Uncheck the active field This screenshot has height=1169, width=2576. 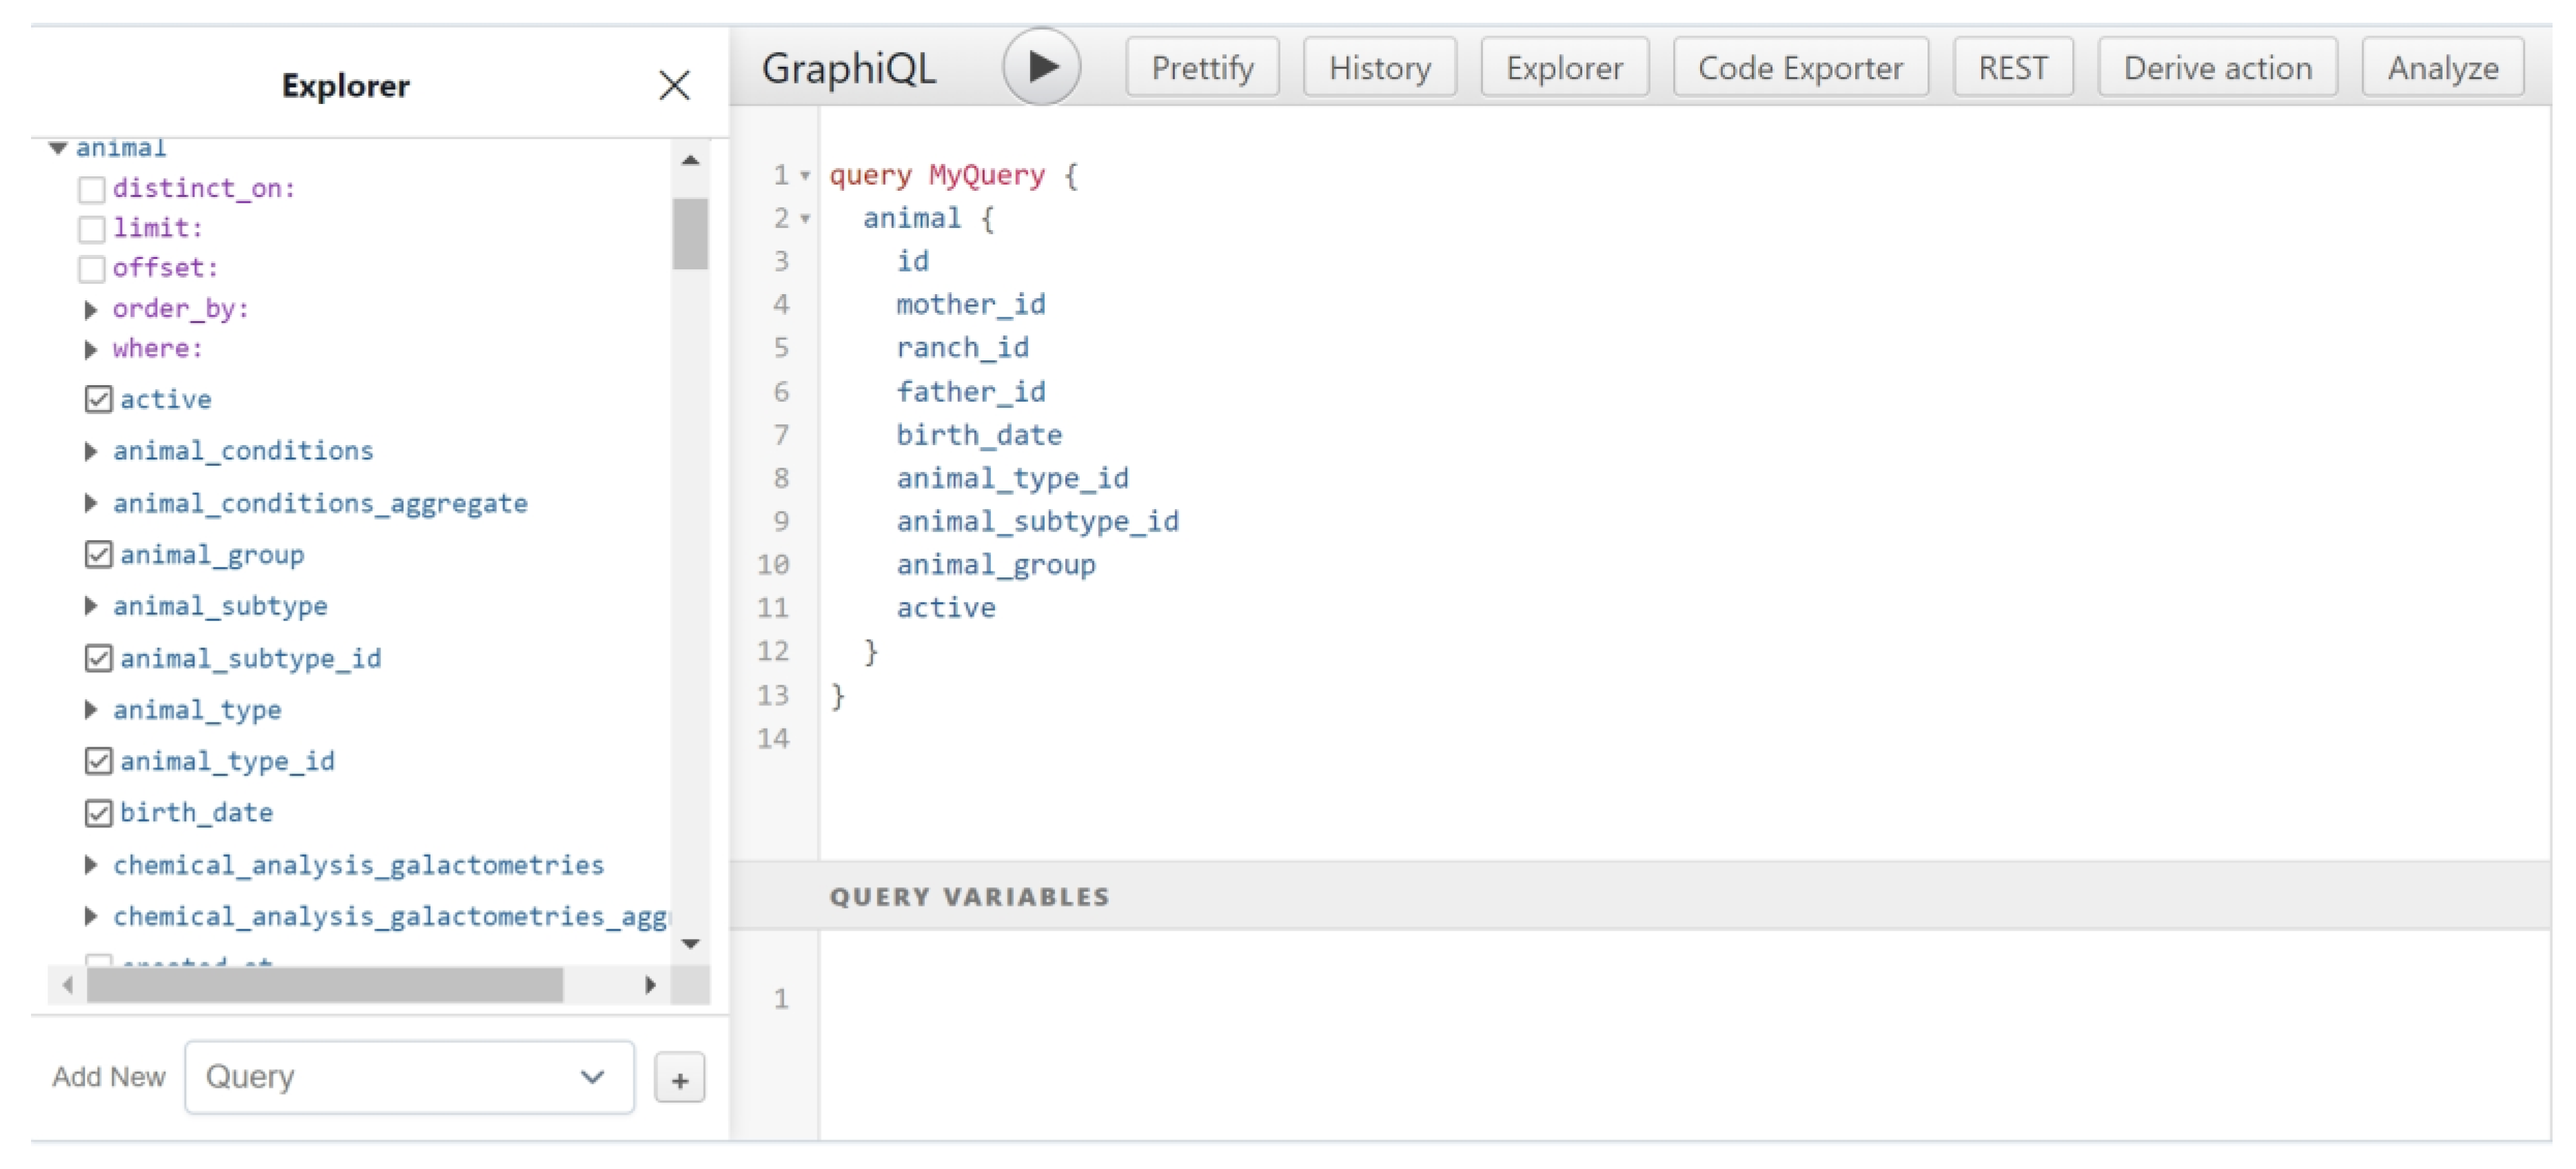(98, 400)
